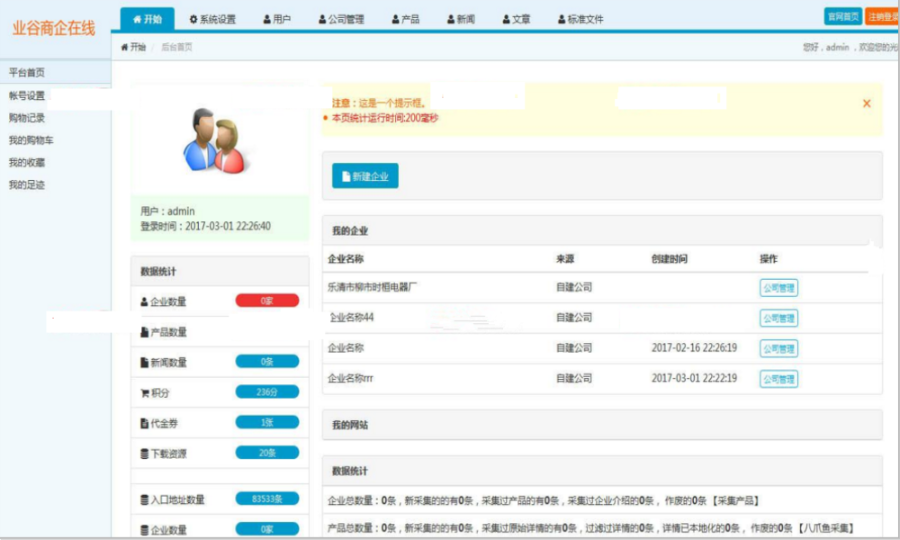The width and height of the screenshot is (900, 540).
Task: Click 公司管理 for 乐清市柳市时恒电器厂
Action: (x=779, y=288)
